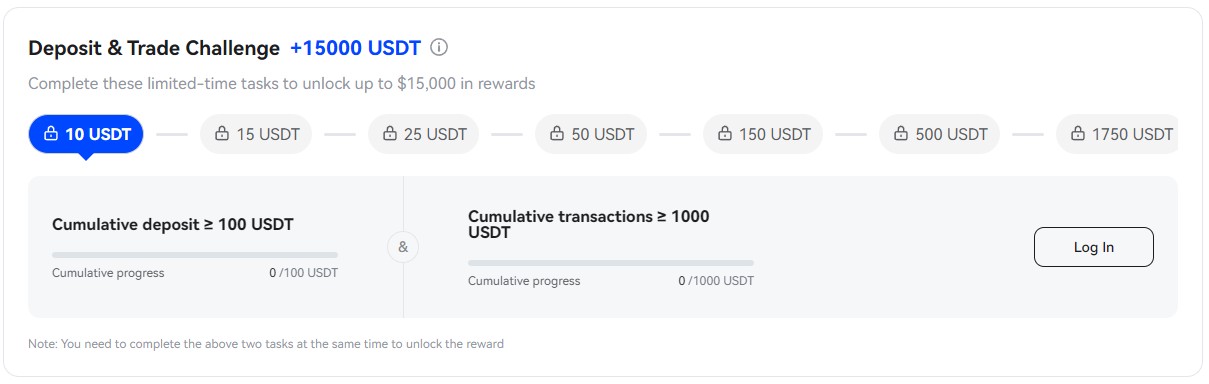Click the lock icon on 15 USDT tier
Image resolution: width=1209 pixels, height=384 pixels.
[x=222, y=134]
